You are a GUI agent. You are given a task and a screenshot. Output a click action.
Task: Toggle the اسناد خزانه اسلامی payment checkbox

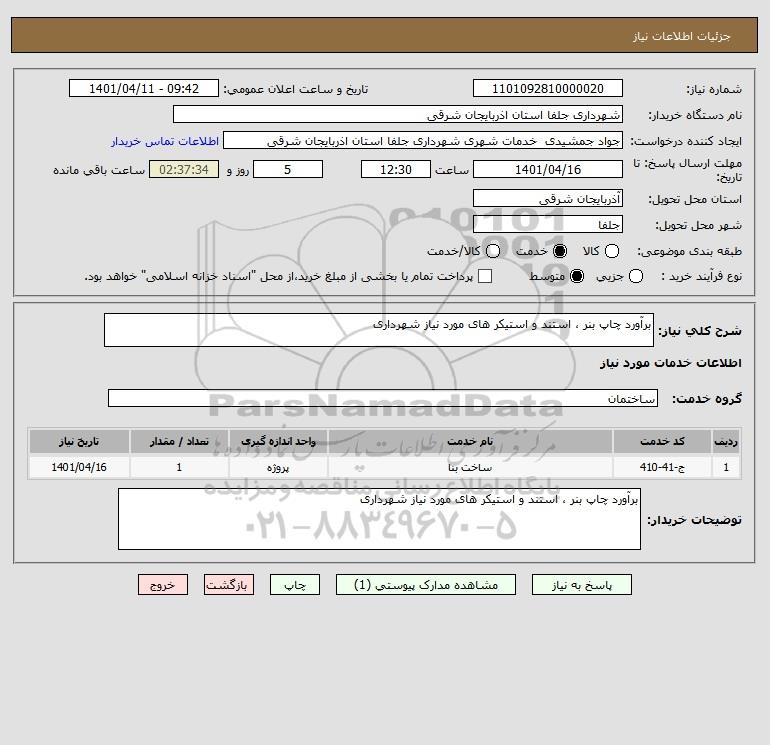485,276
